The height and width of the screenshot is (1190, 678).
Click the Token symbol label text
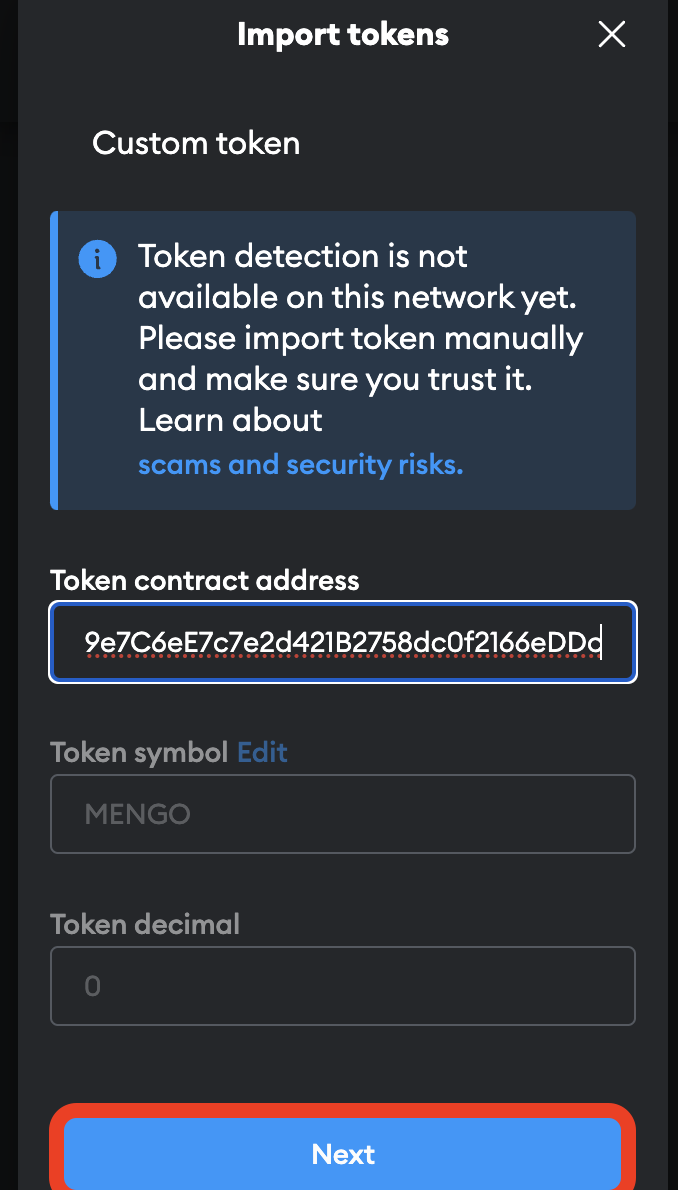139,752
